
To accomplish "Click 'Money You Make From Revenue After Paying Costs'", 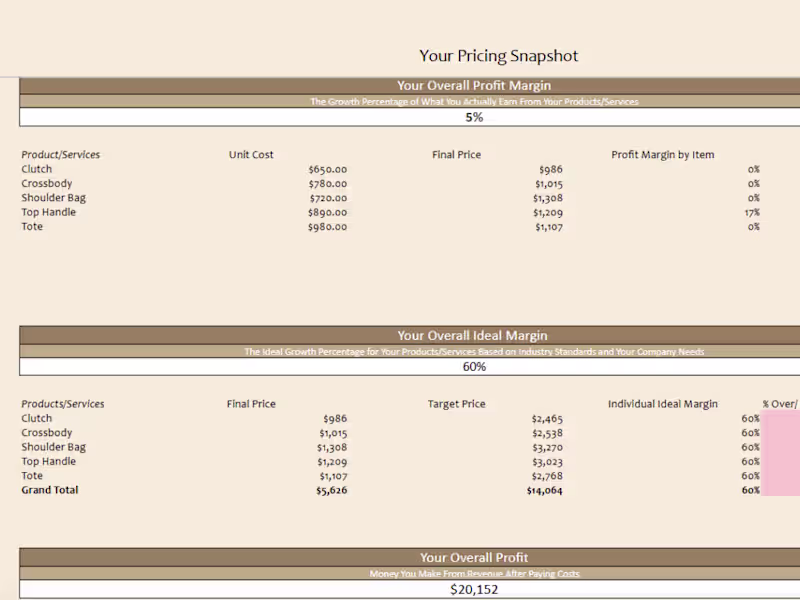I will click(474, 573).
